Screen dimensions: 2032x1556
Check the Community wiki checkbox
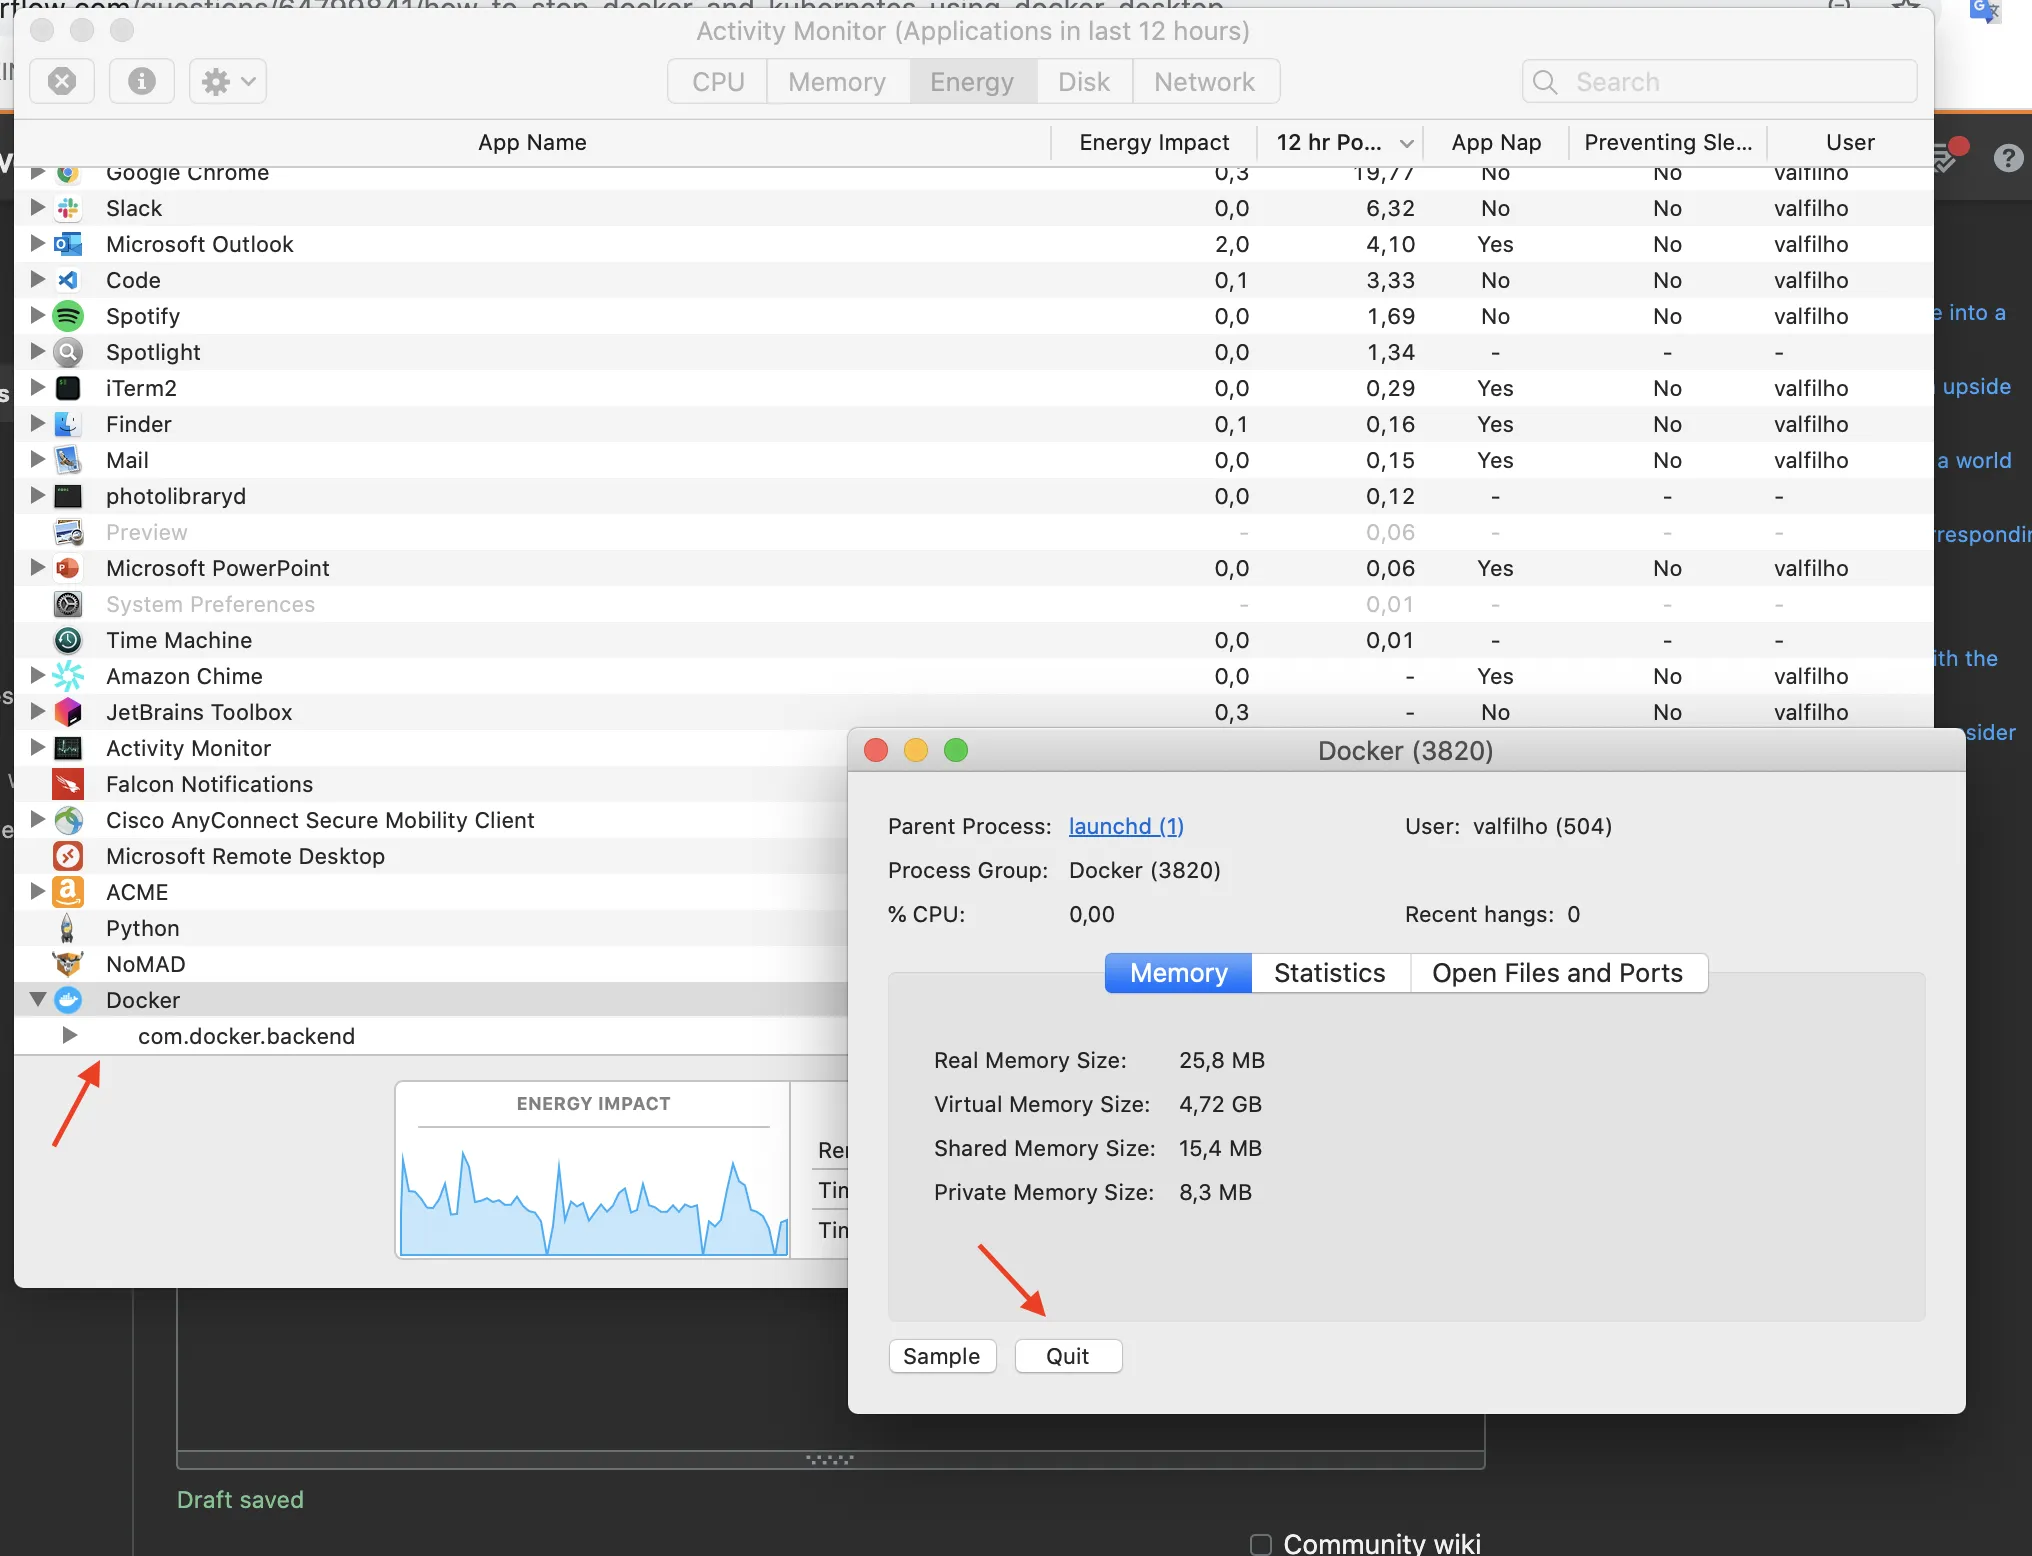pos(1261,1544)
